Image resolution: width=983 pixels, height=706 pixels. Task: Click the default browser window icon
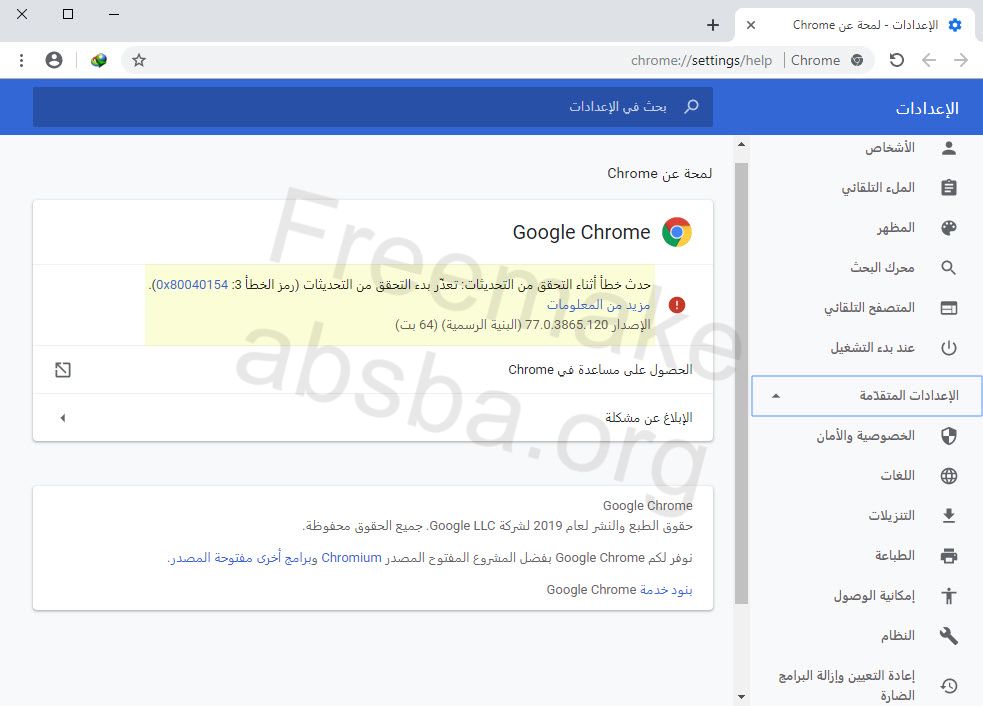949,308
